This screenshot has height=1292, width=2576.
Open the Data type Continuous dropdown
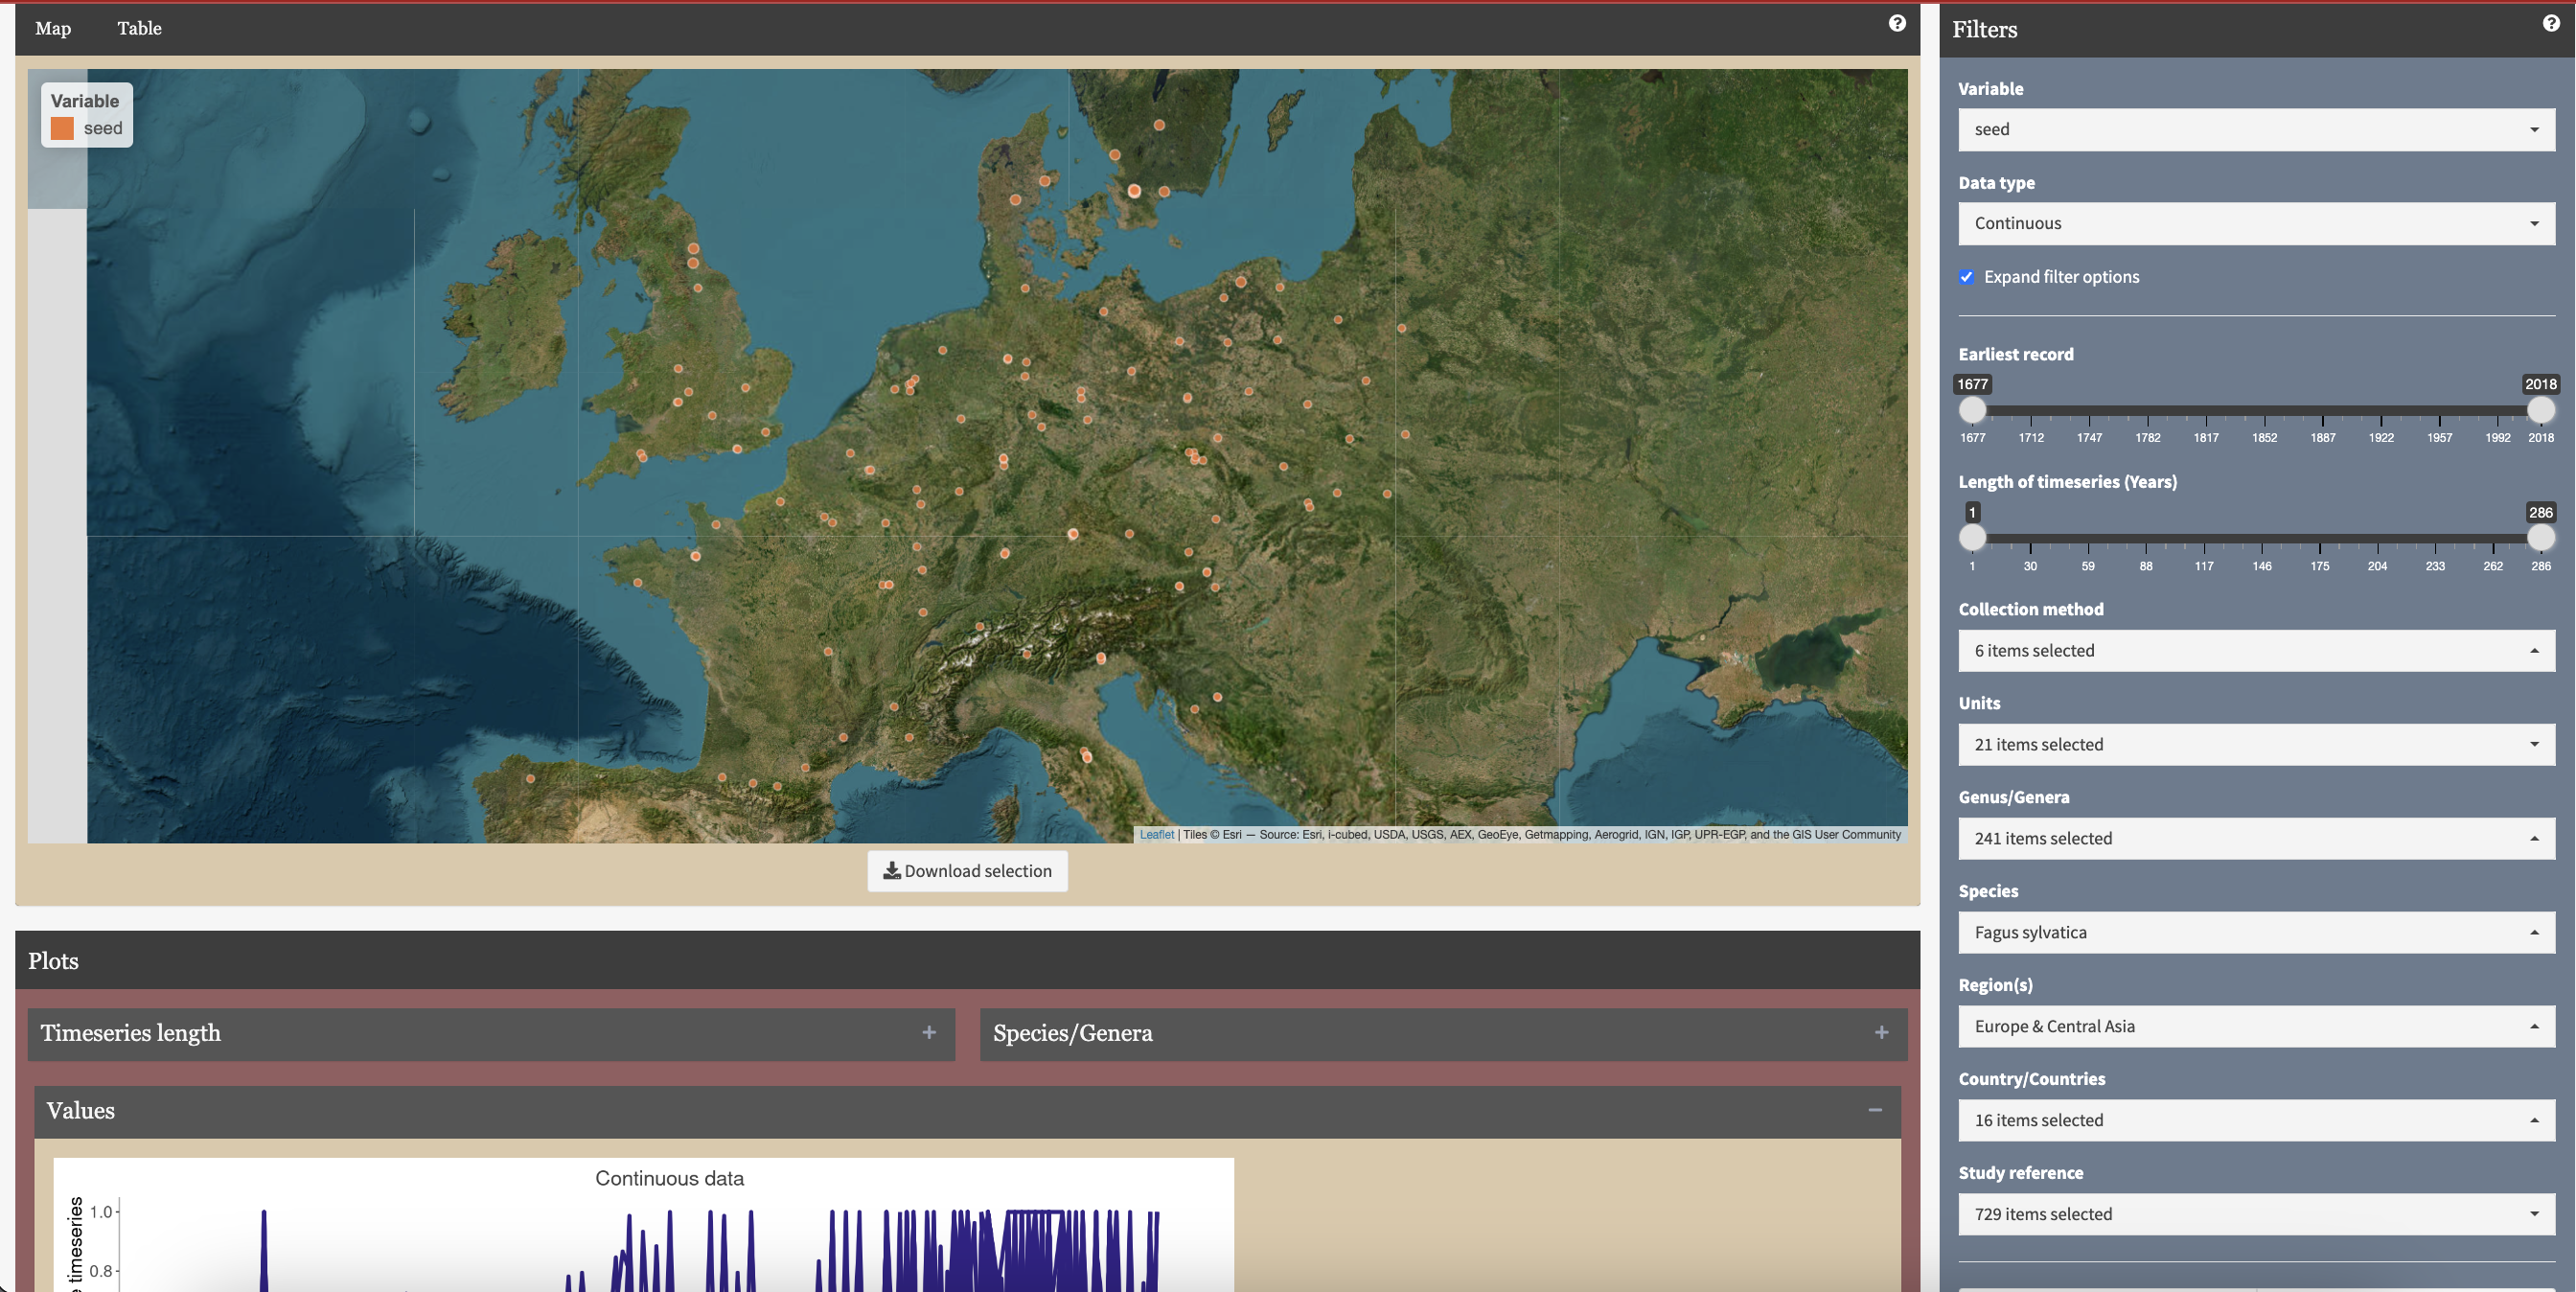point(2255,224)
